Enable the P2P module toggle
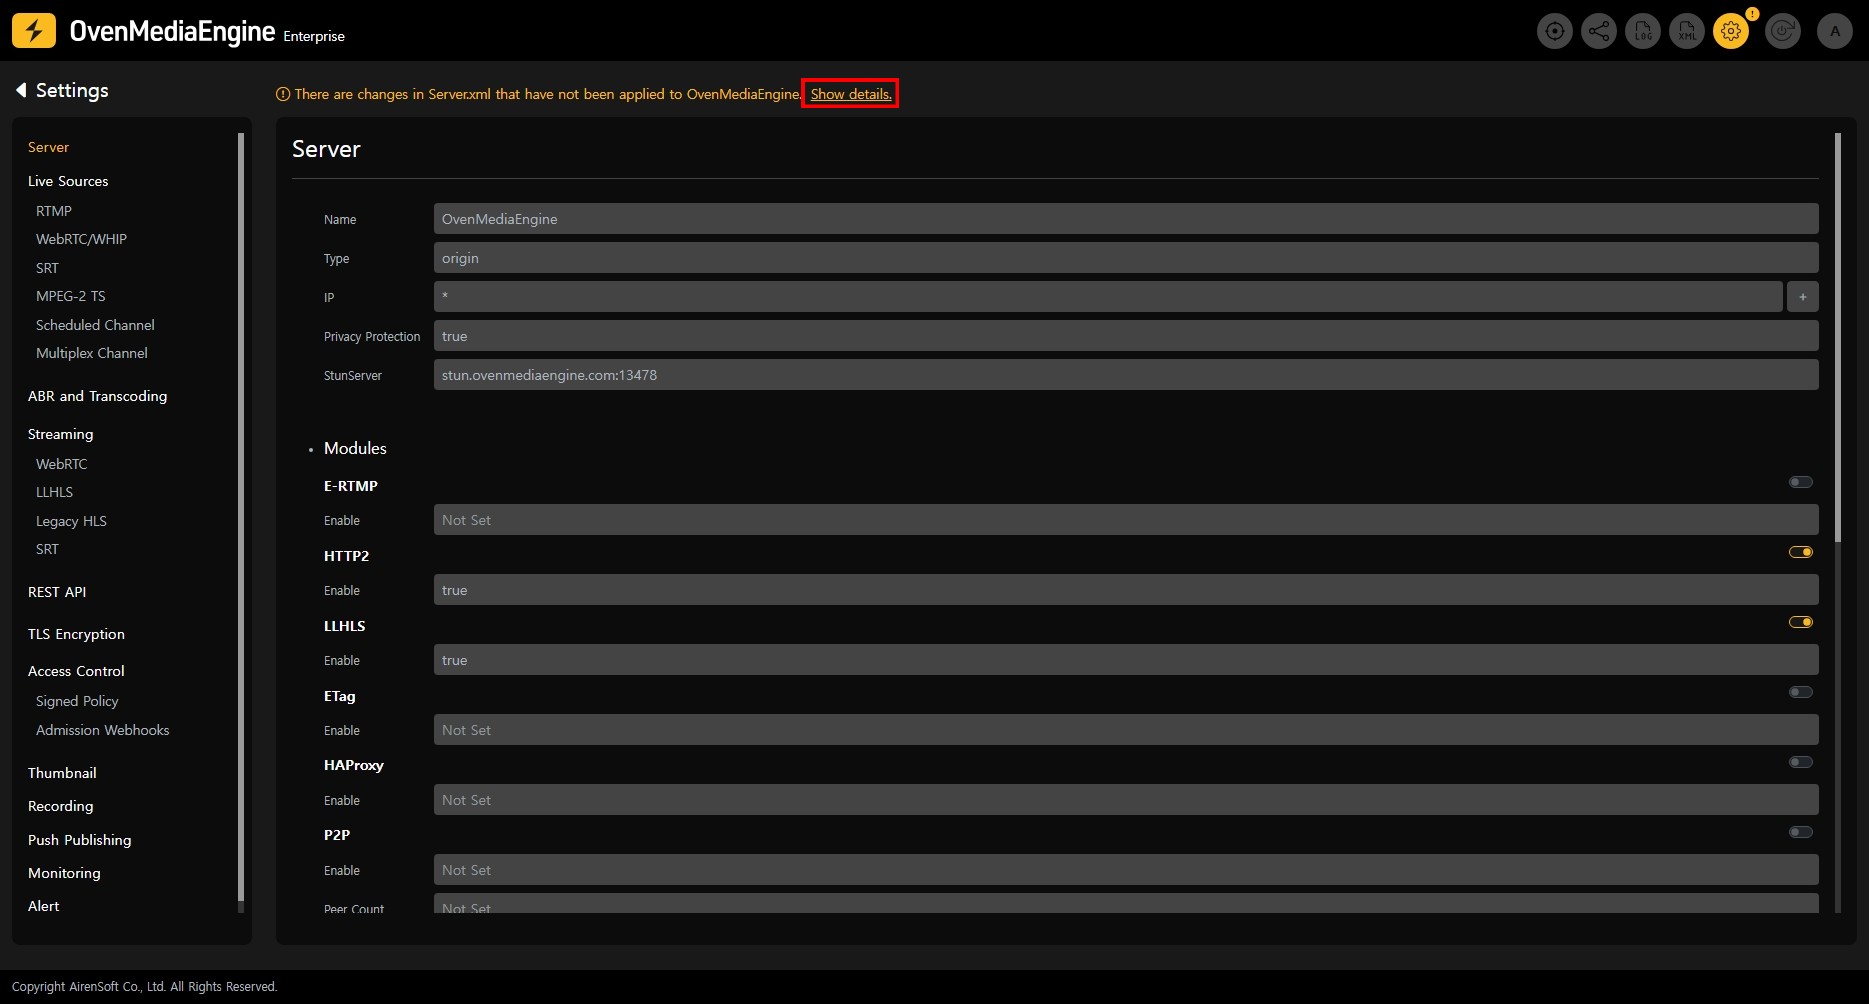Viewport: 1869px width, 1004px height. [1801, 832]
